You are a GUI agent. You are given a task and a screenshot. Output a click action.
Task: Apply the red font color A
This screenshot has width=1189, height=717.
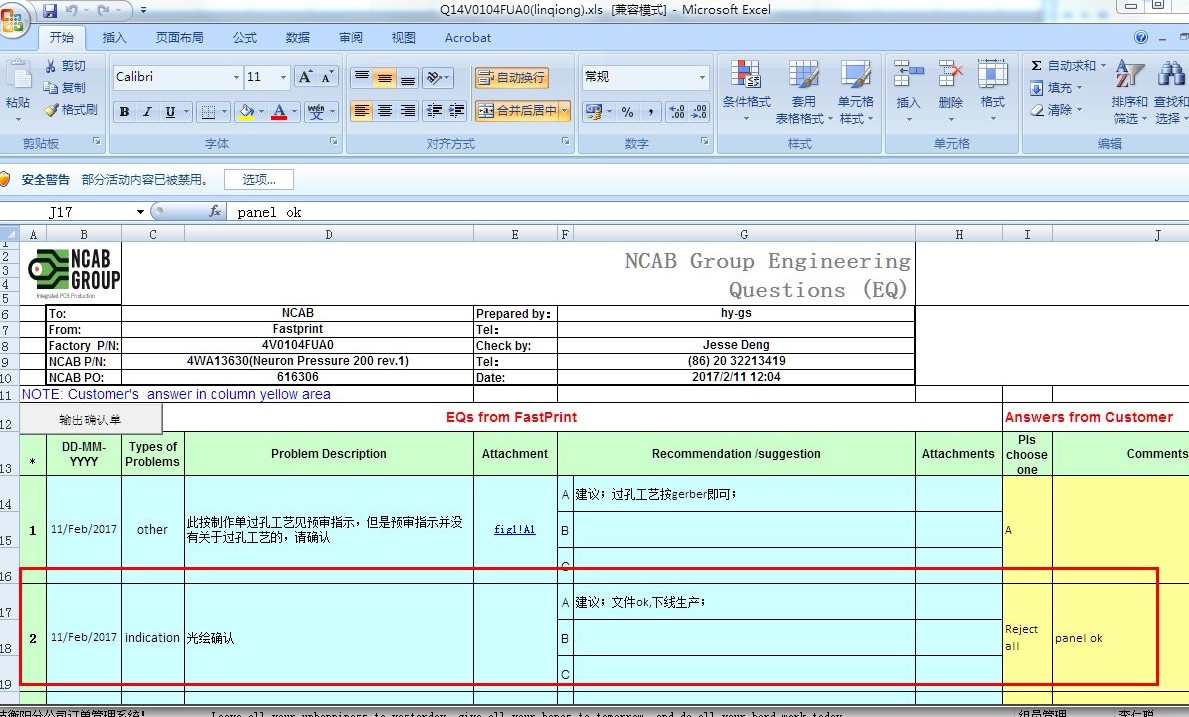(279, 112)
